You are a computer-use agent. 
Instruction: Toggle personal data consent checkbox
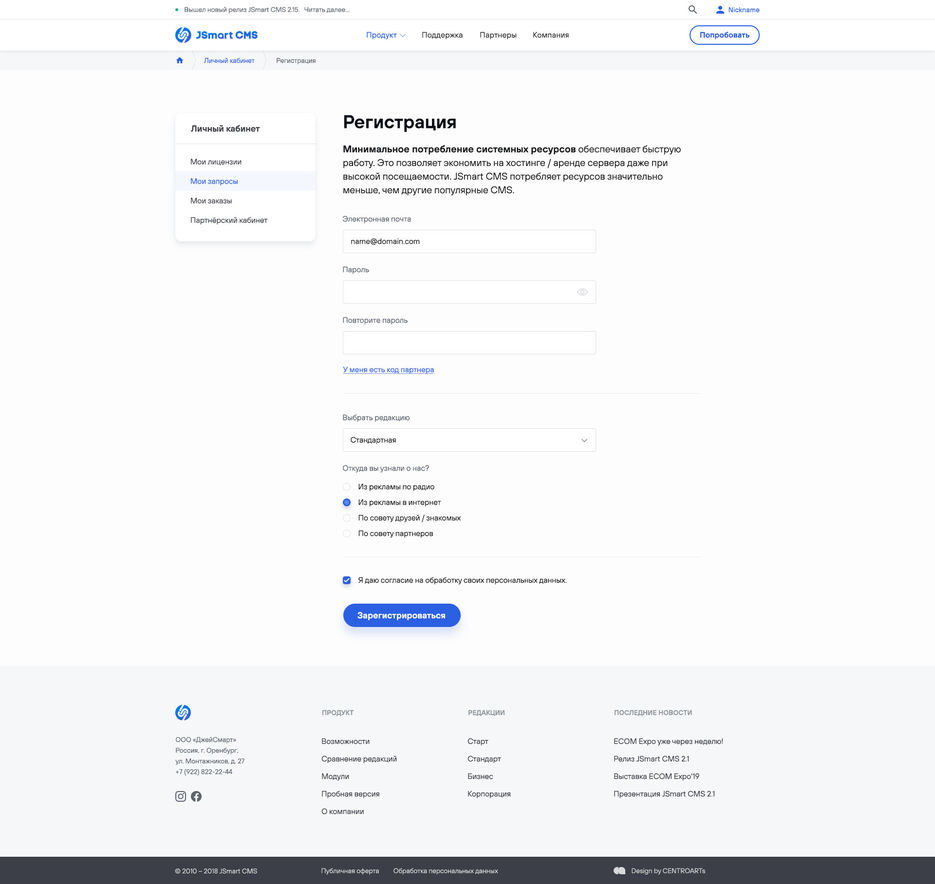click(x=346, y=580)
